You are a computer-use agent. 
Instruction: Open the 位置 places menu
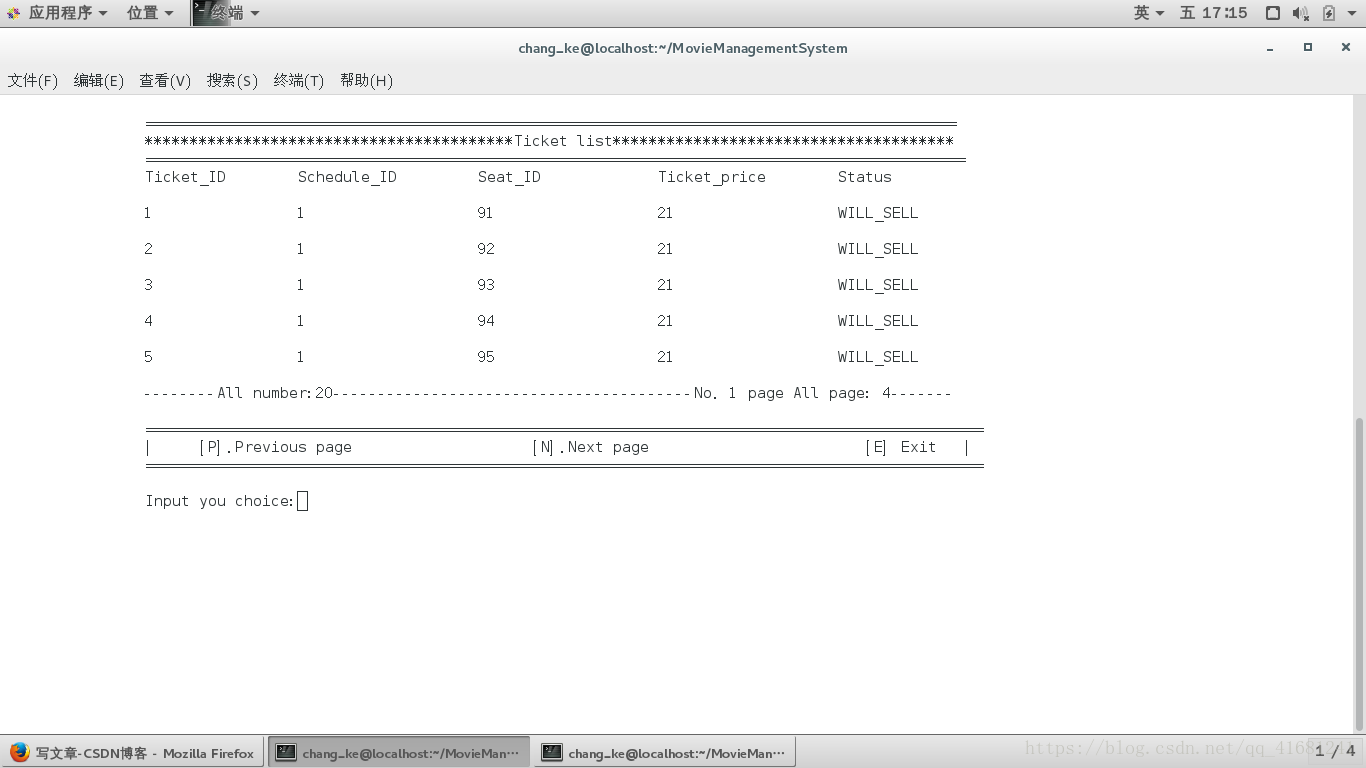click(x=150, y=13)
